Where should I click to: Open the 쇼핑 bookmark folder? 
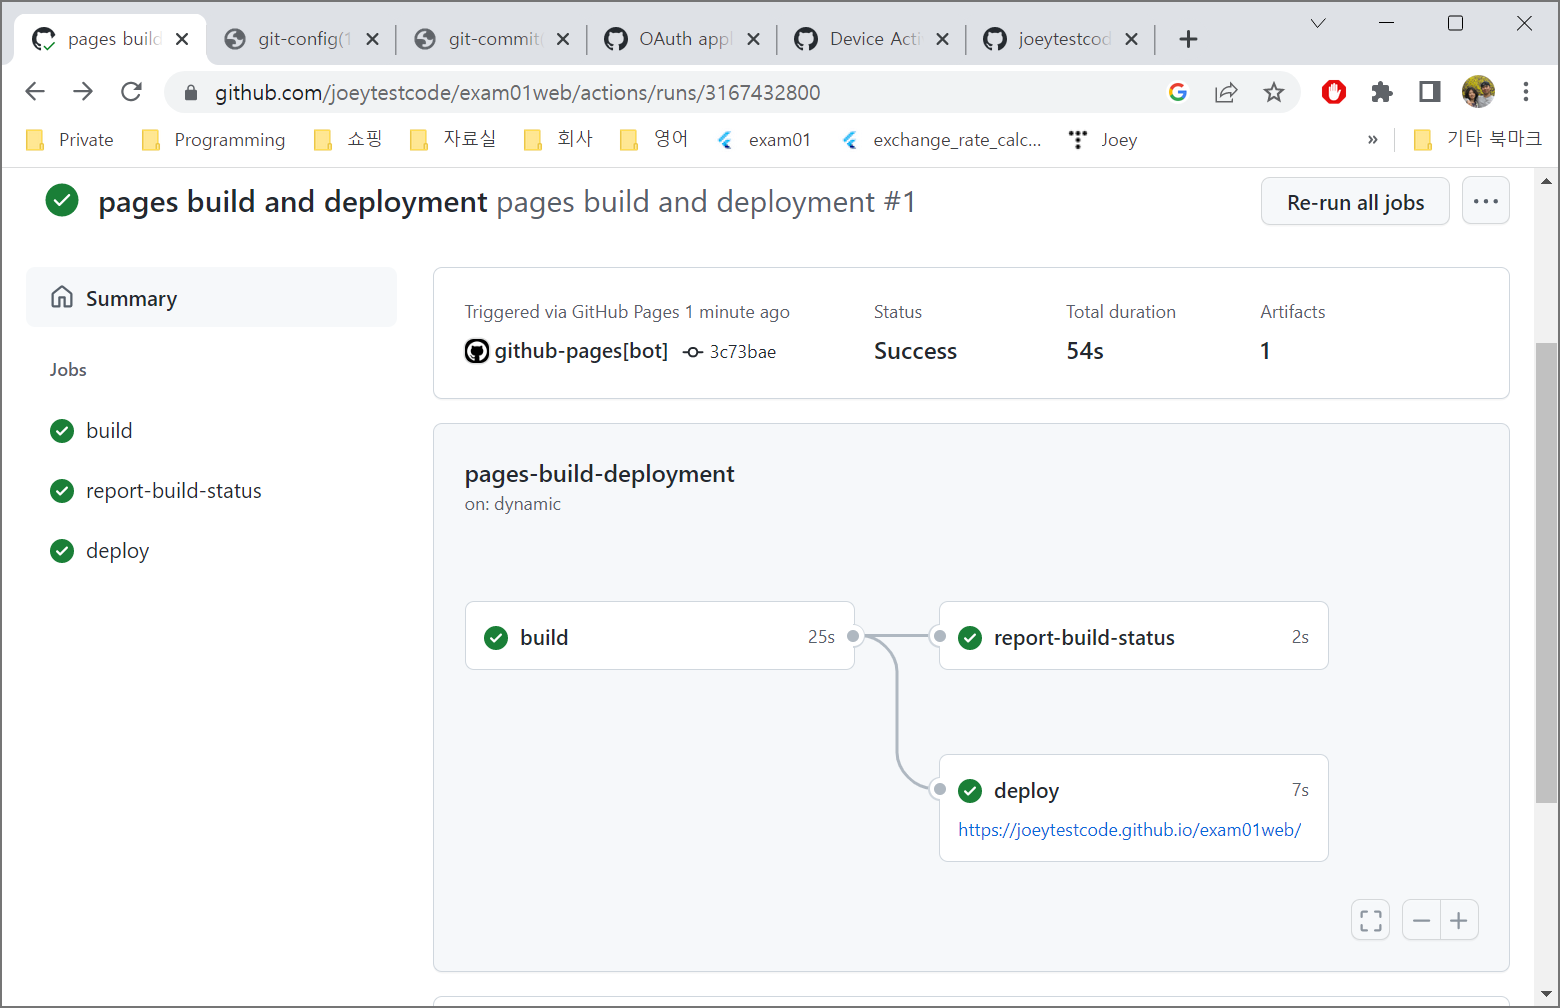click(348, 140)
